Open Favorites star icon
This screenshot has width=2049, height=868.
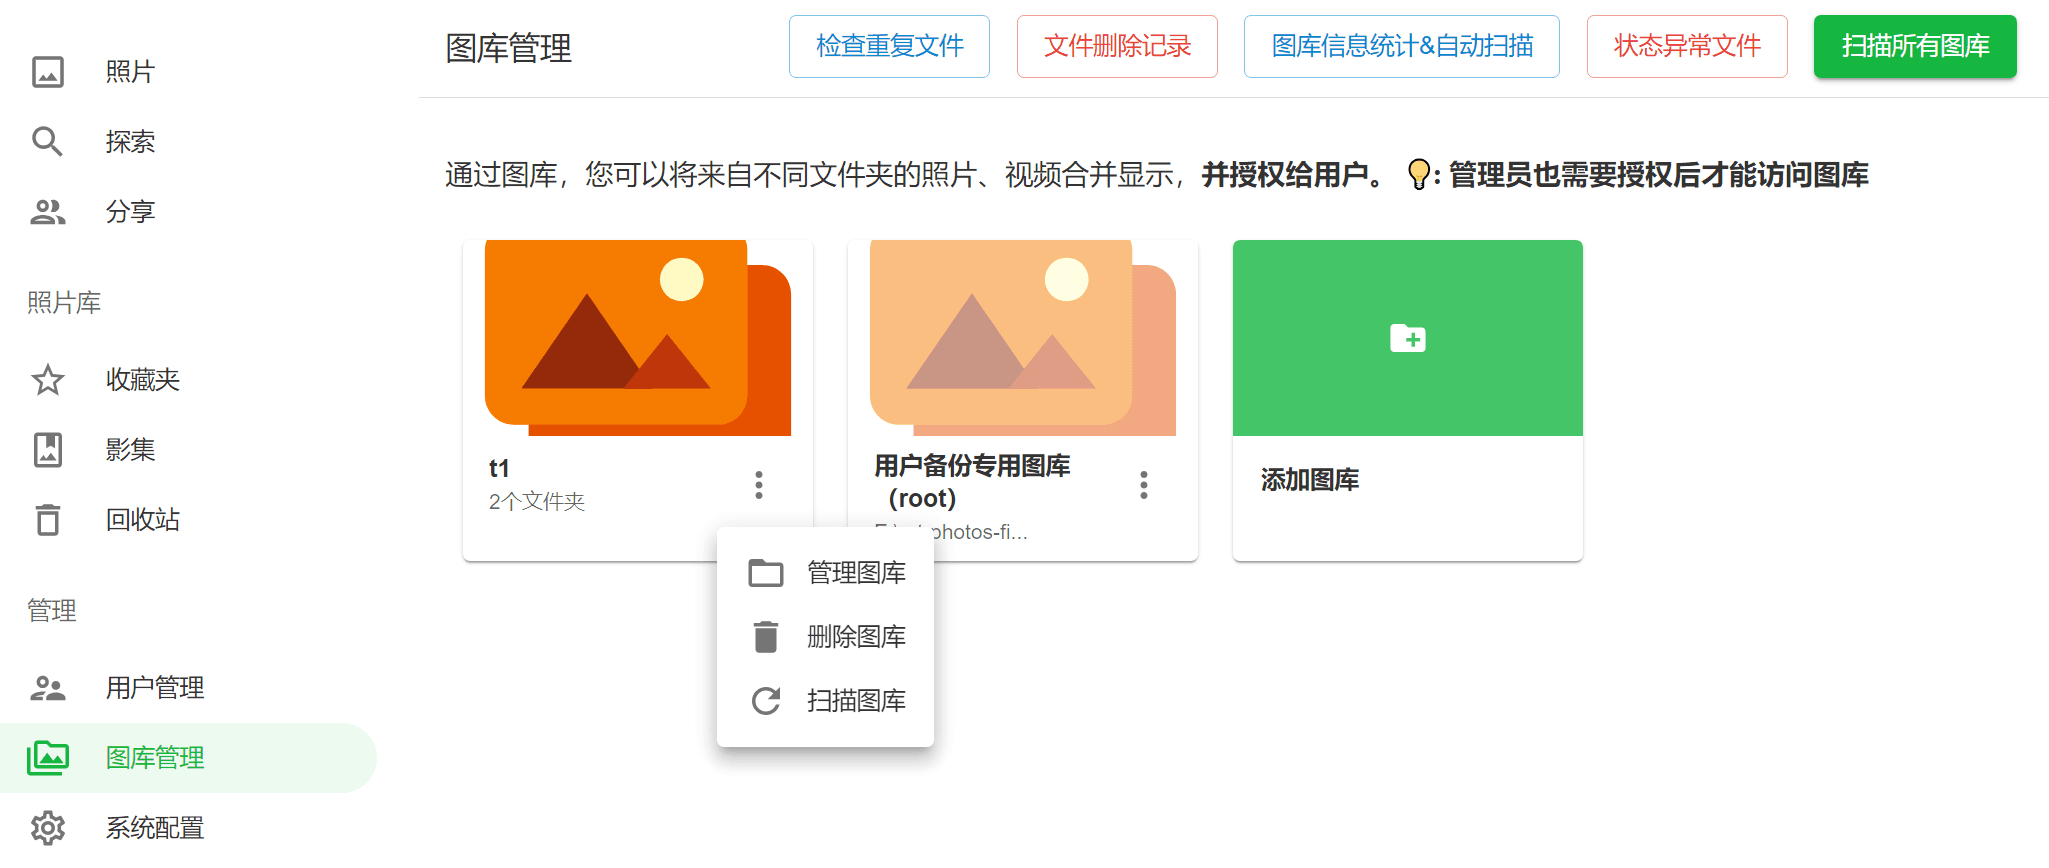click(48, 380)
